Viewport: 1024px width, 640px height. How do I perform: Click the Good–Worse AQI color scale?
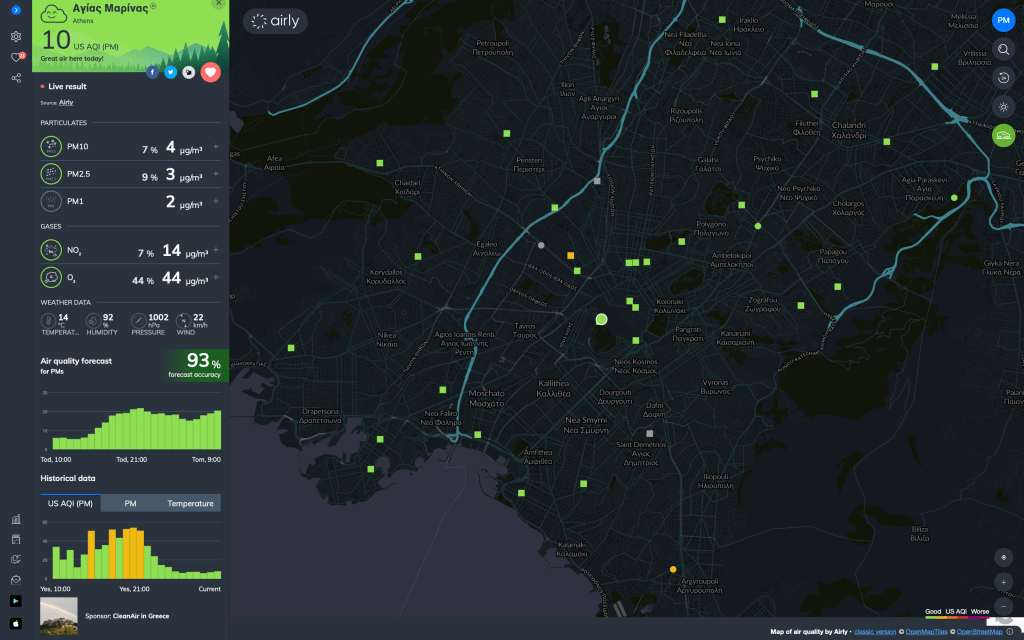(957, 616)
